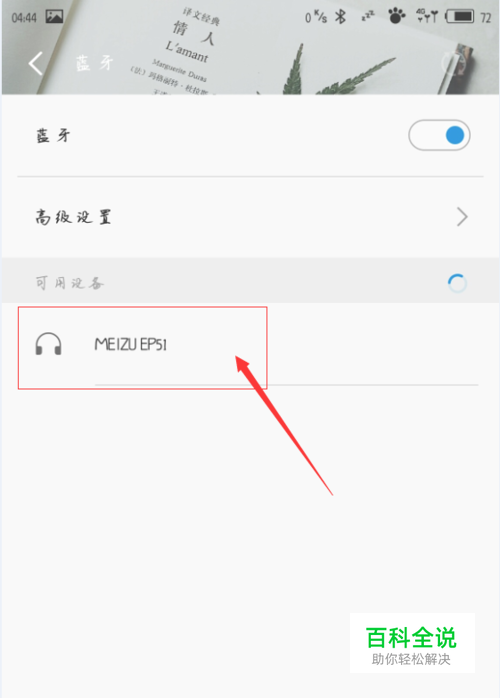Tap the paw print status icon
This screenshot has width=500, height=698.
pos(396,16)
